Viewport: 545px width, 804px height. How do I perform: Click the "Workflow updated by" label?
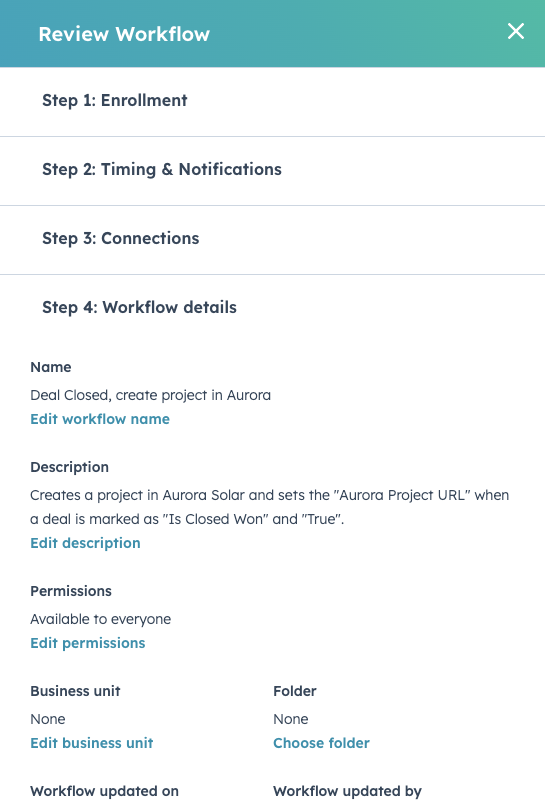[348, 791]
